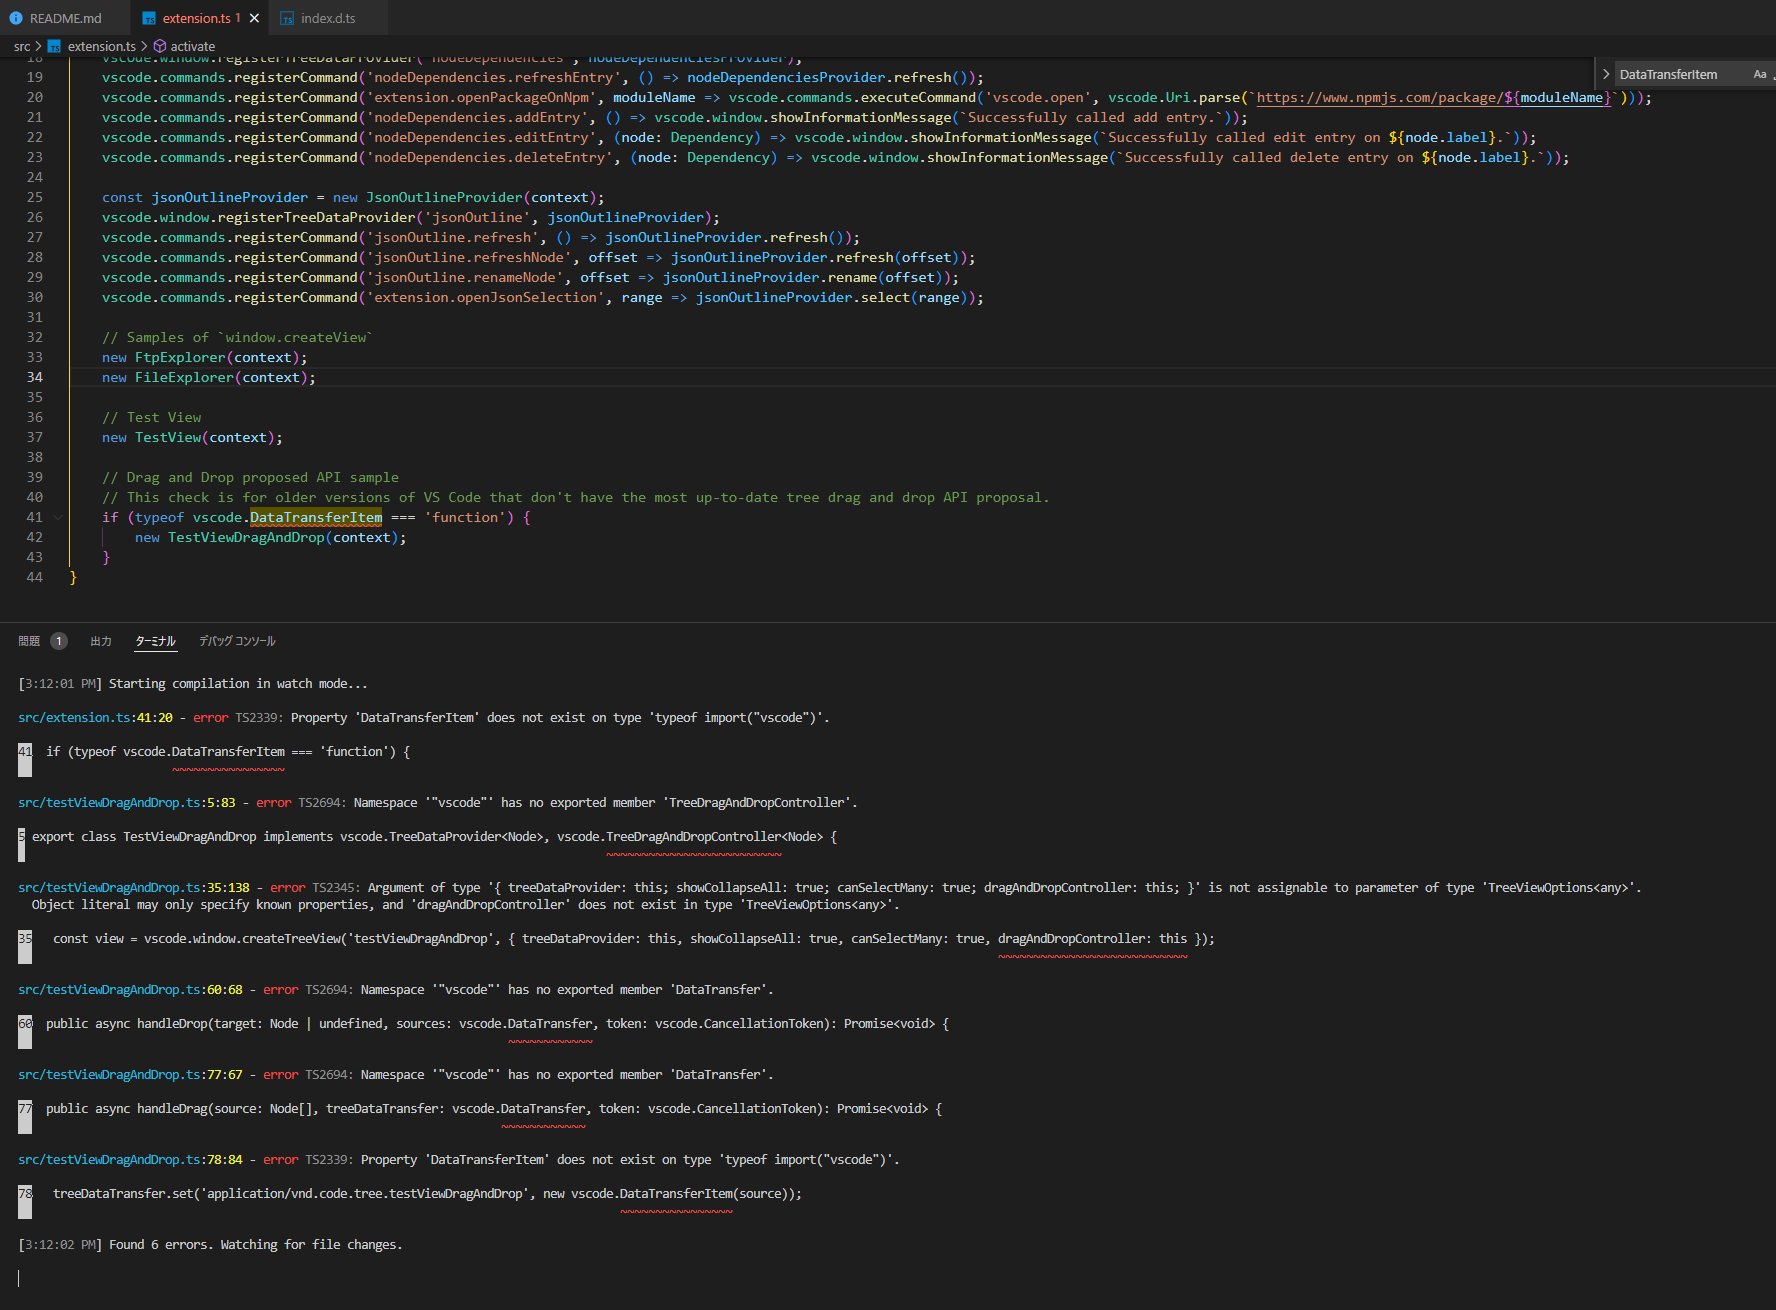
Task: Click the activate symbol icon in the breadcrumb
Action: click(x=161, y=46)
